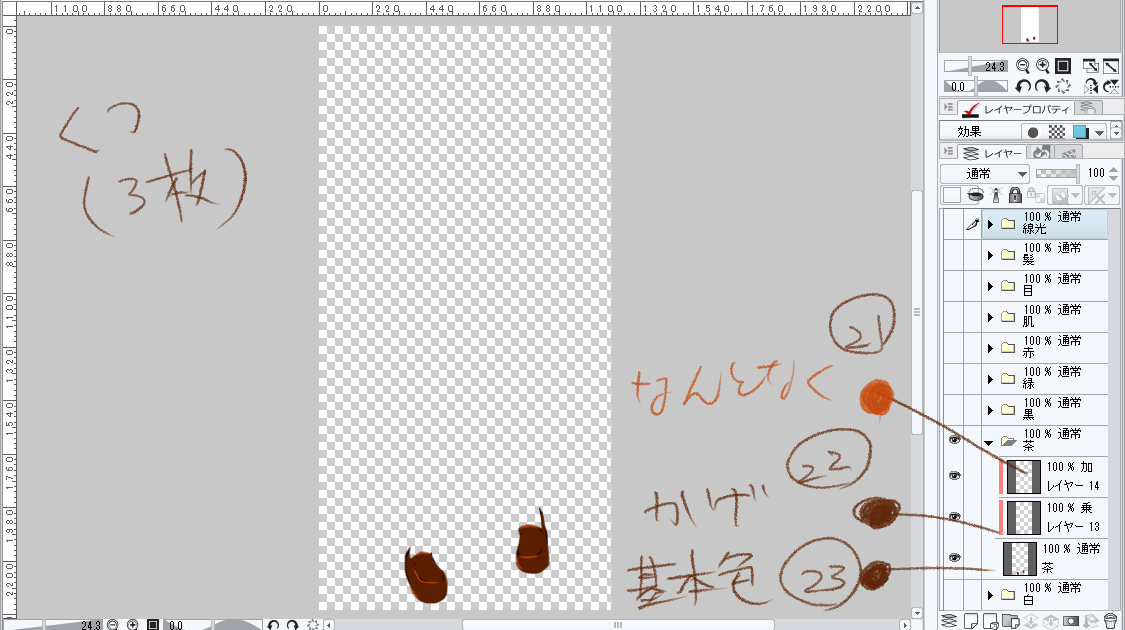This screenshot has height=630, width=1125.
Task: Click border effect circle icon
Action: [1031, 132]
